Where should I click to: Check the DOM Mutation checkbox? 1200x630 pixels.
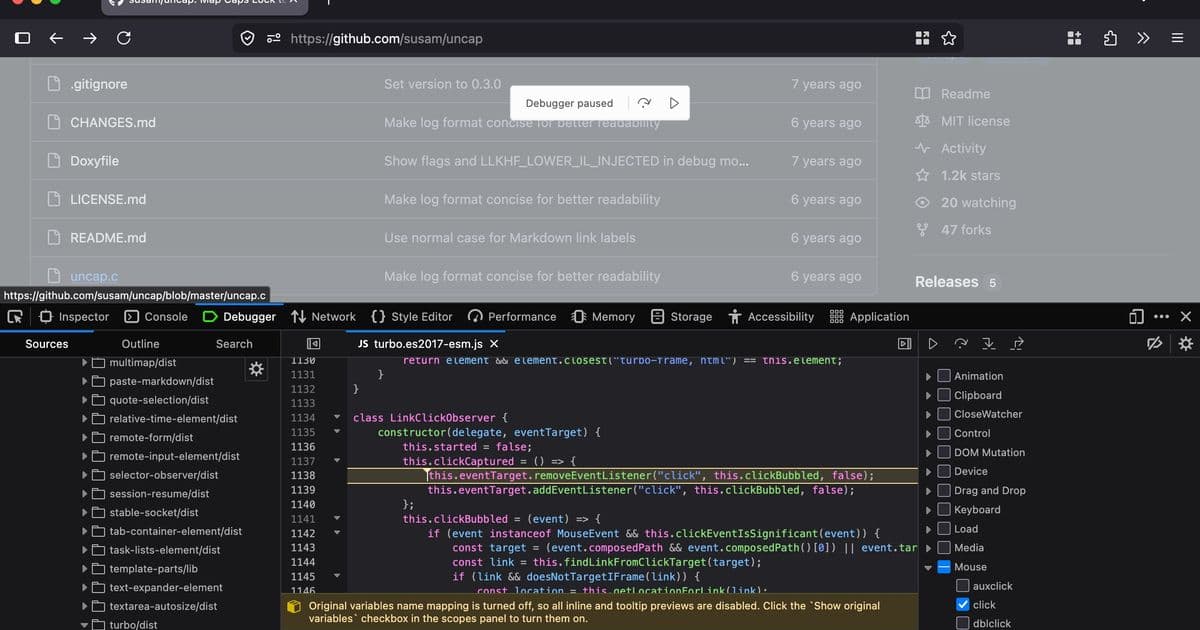[x=944, y=452]
